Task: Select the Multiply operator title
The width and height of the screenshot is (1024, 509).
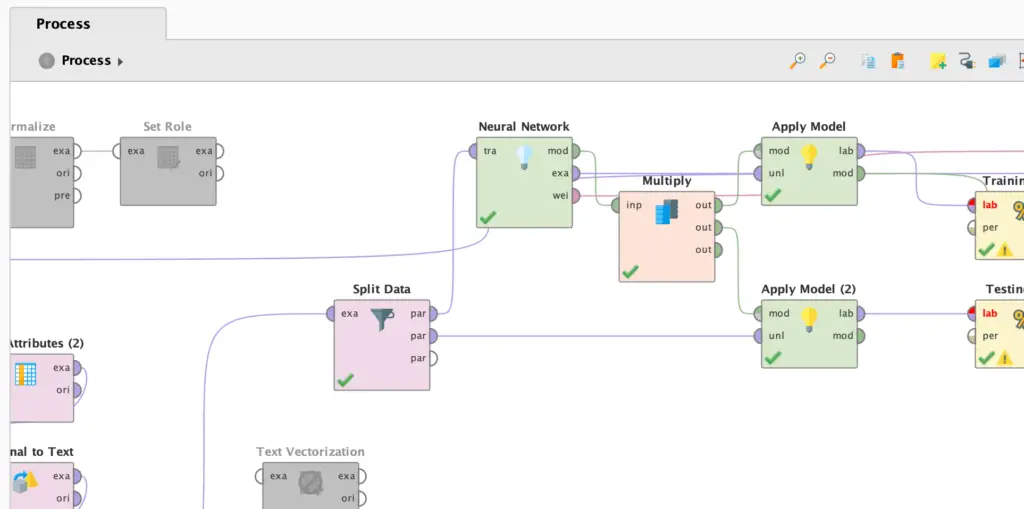Action: [667, 181]
